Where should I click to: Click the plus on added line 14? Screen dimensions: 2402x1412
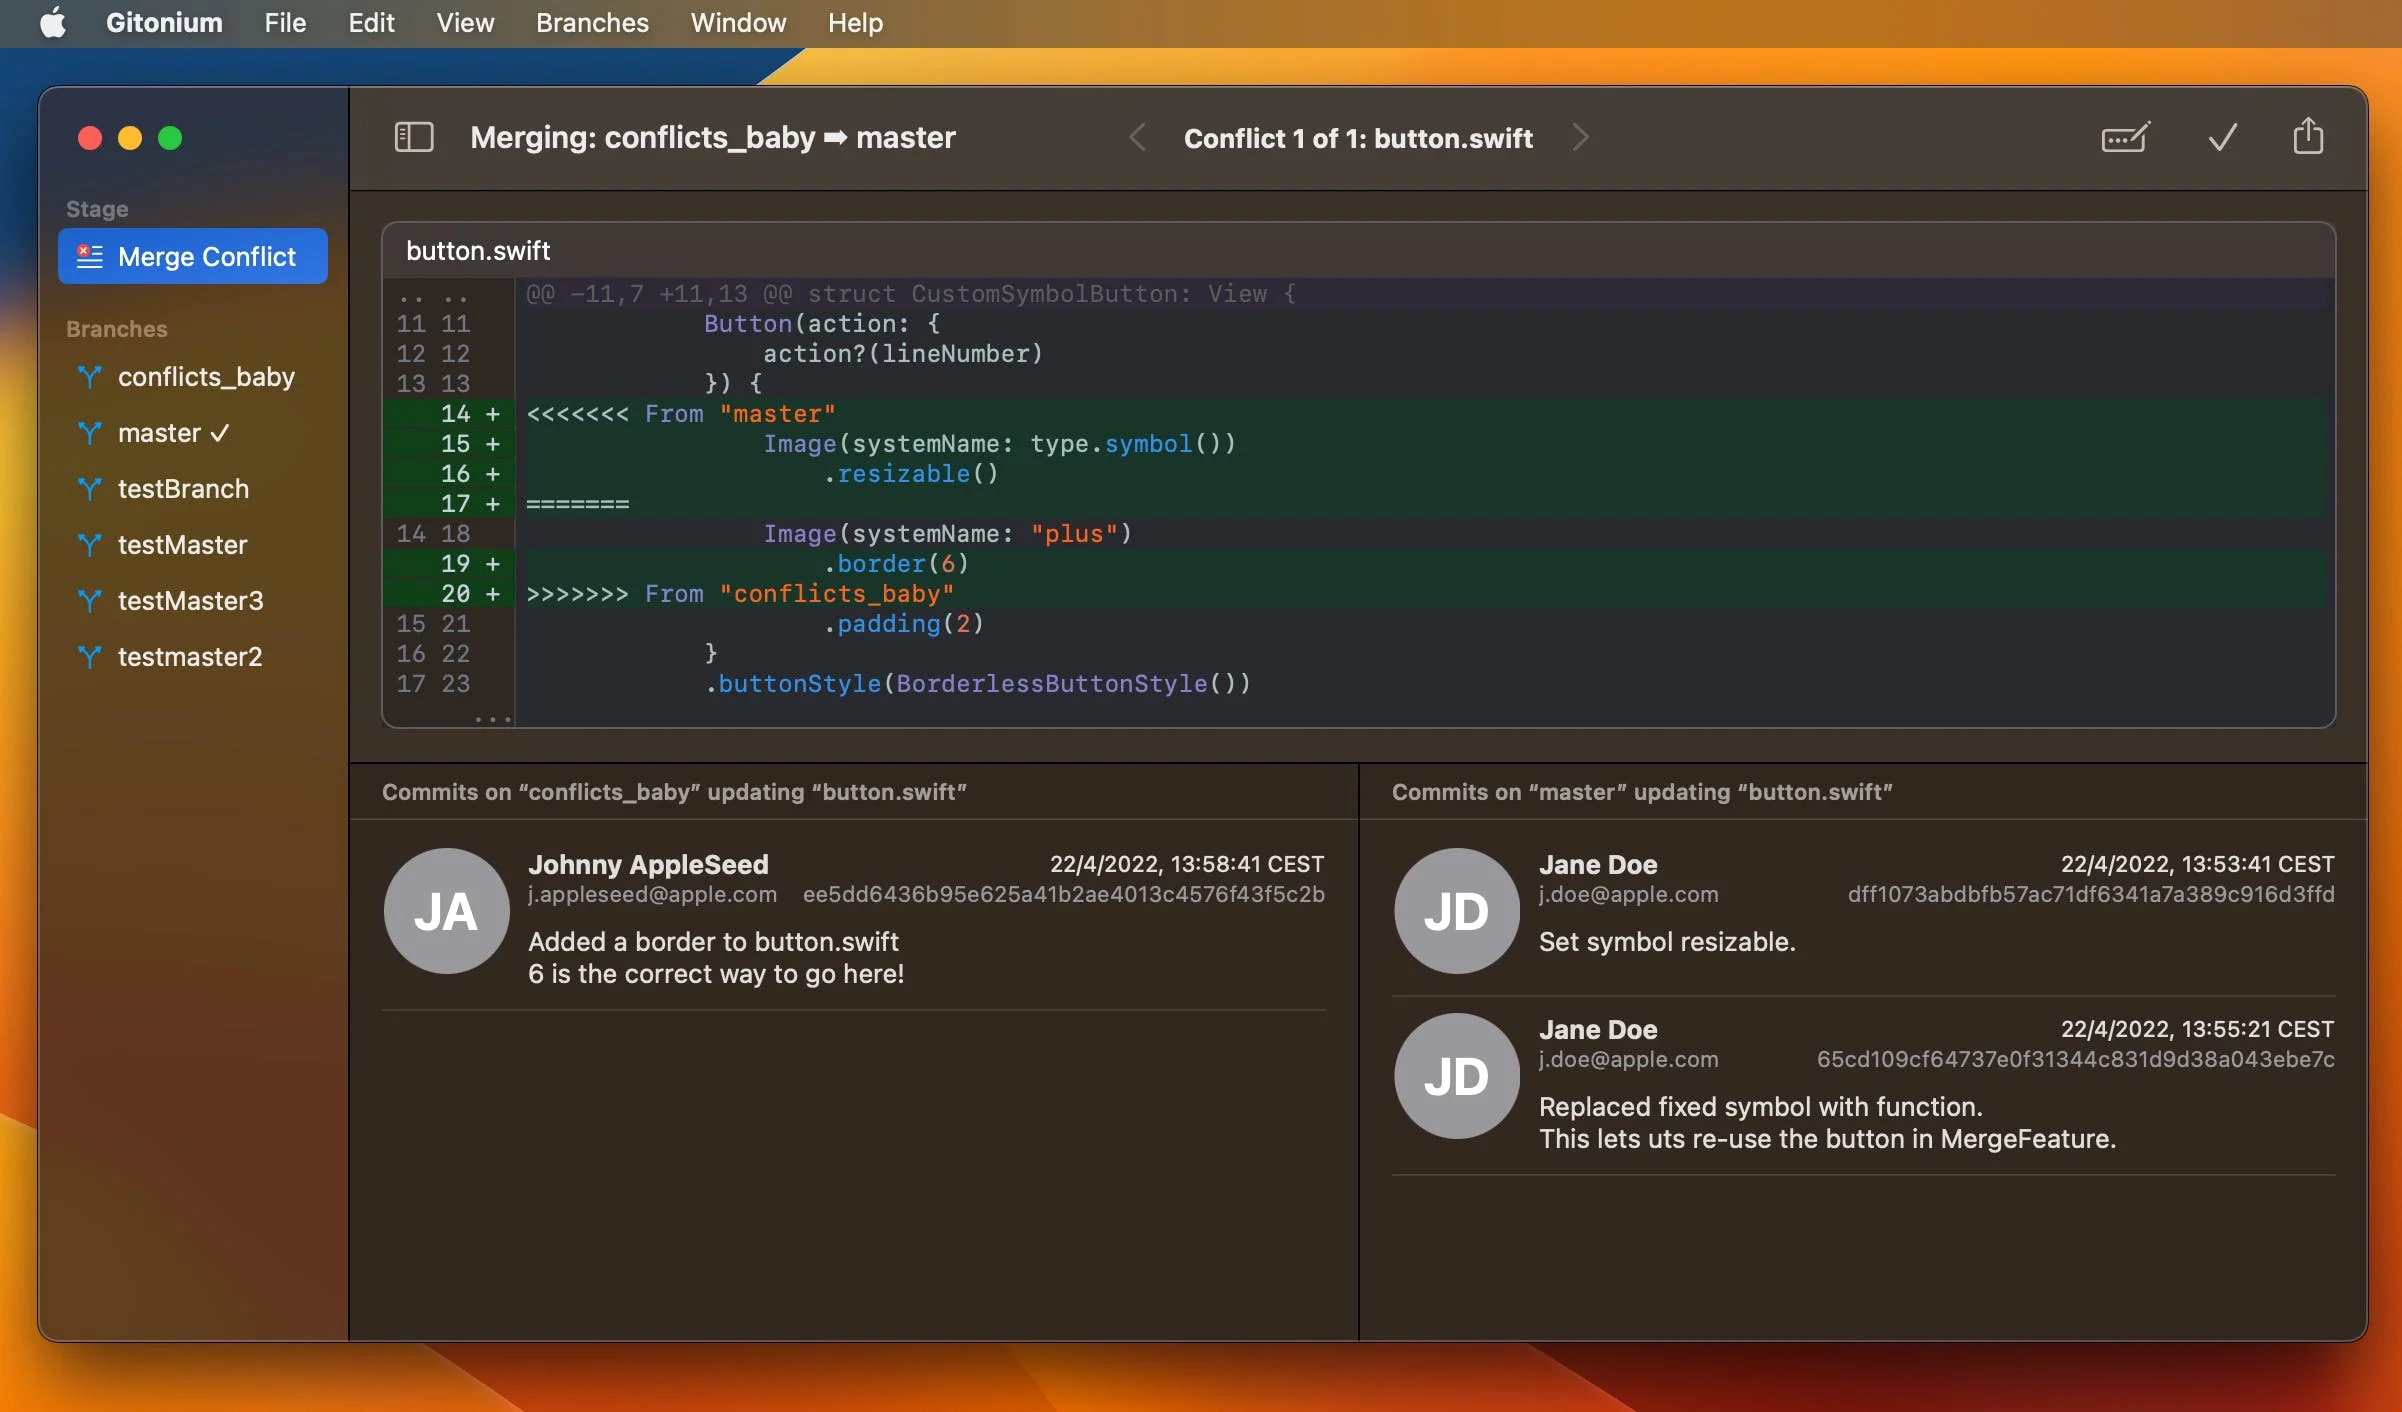[492, 414]
